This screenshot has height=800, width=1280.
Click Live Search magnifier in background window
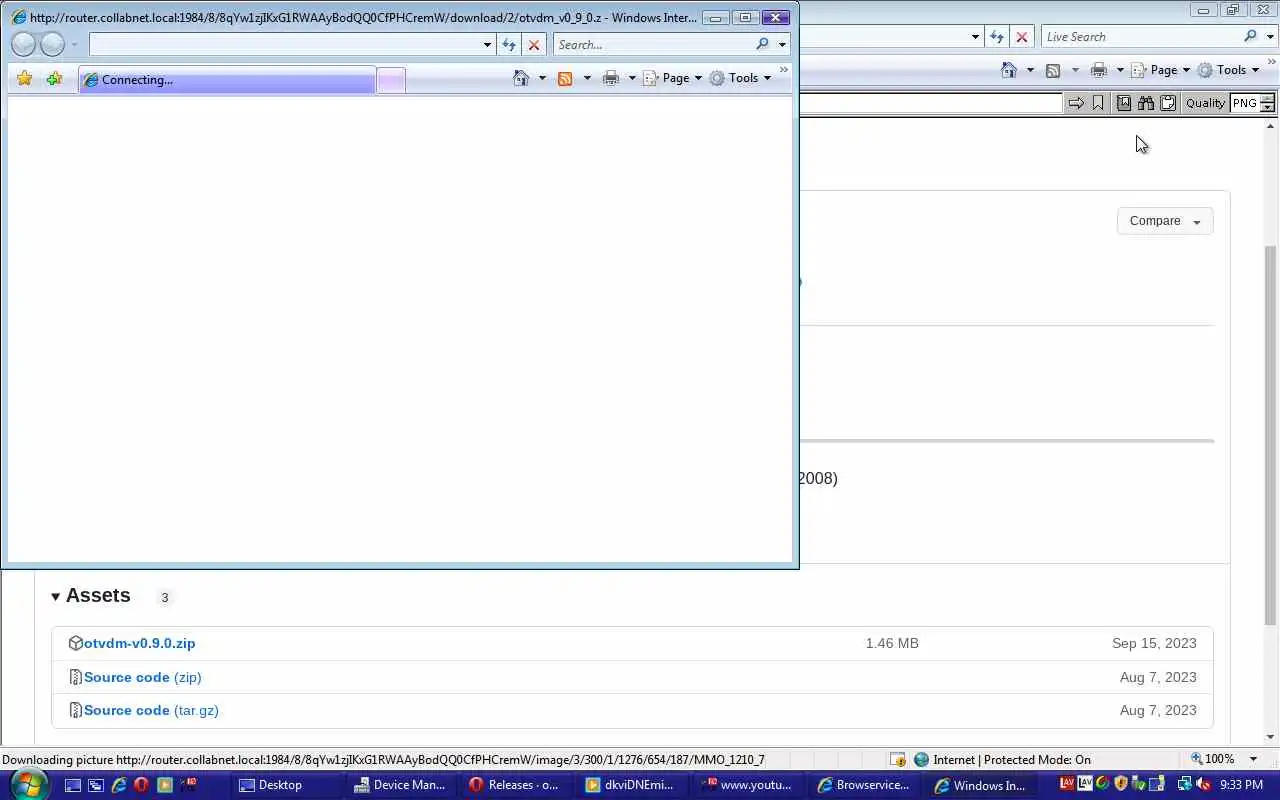pos(1250,36)
